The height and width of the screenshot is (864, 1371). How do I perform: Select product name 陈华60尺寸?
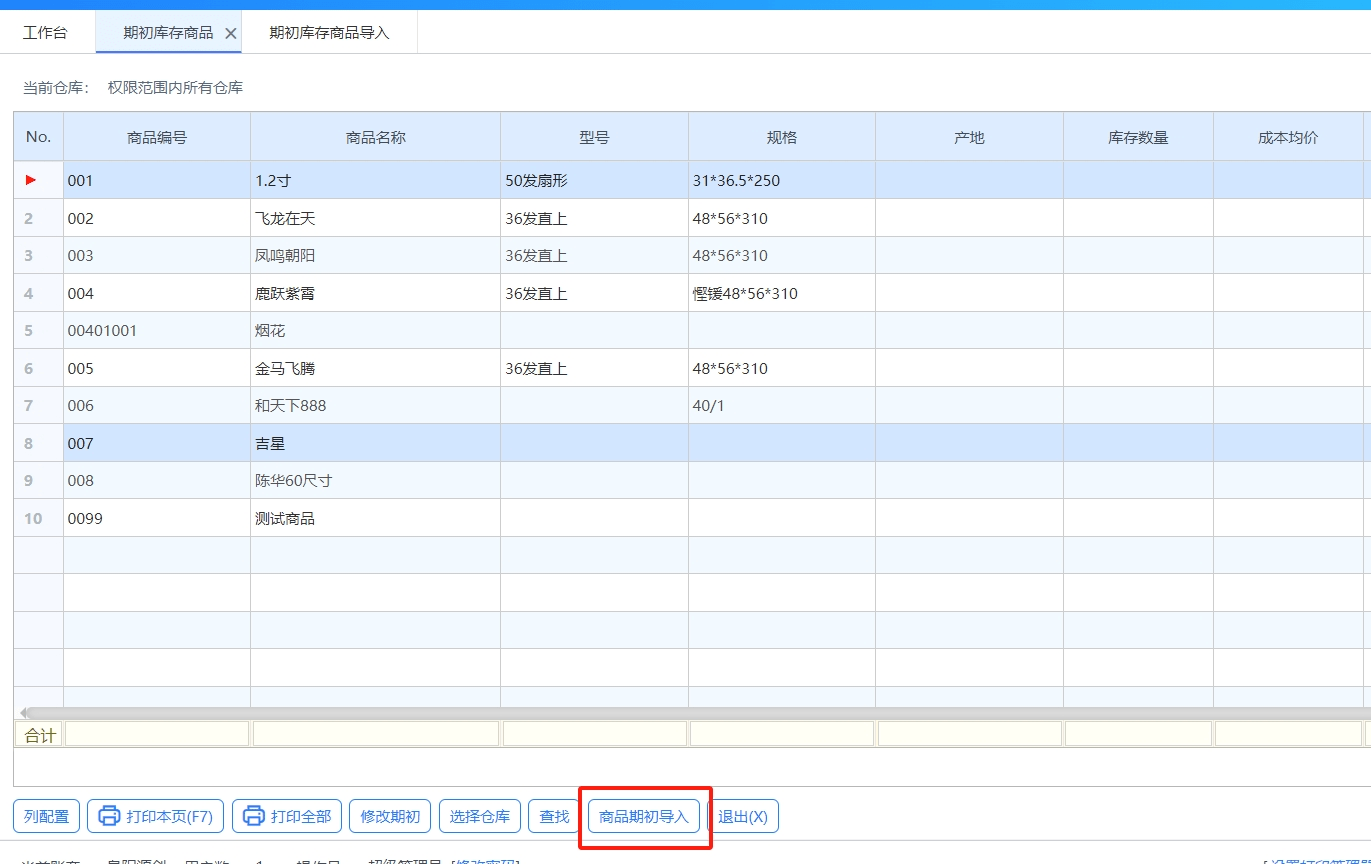(x=376, y=480)
